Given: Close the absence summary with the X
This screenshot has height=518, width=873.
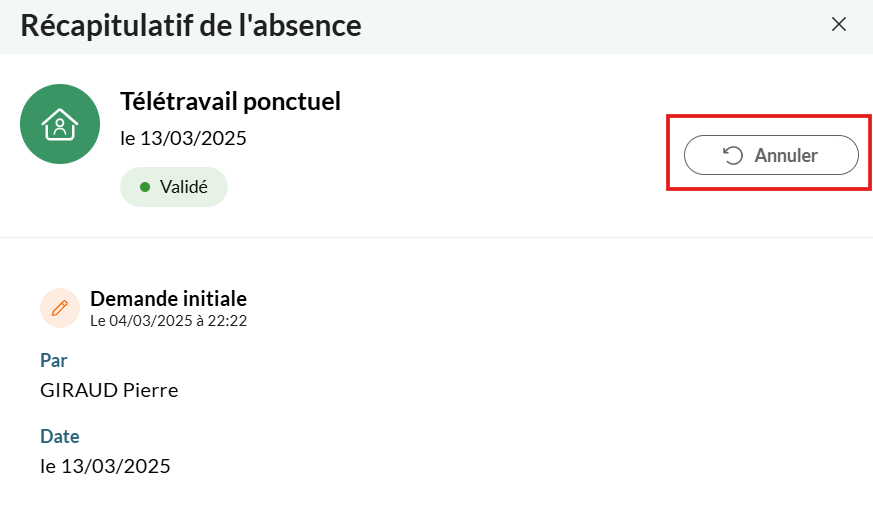Looking at the screenshot, I should 838,24.
